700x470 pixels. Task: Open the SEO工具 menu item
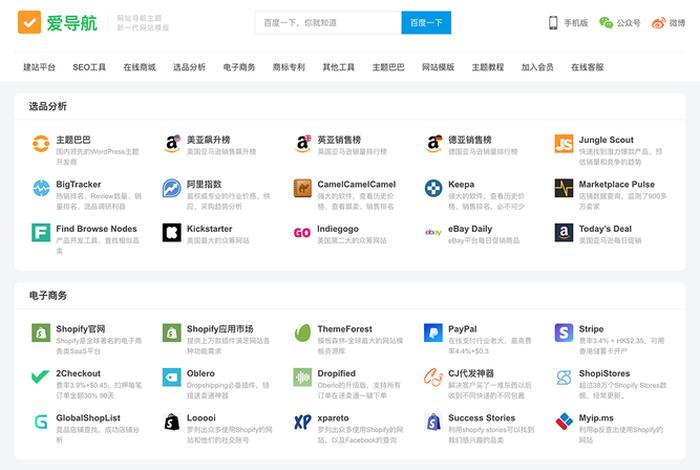pos(89,67)
